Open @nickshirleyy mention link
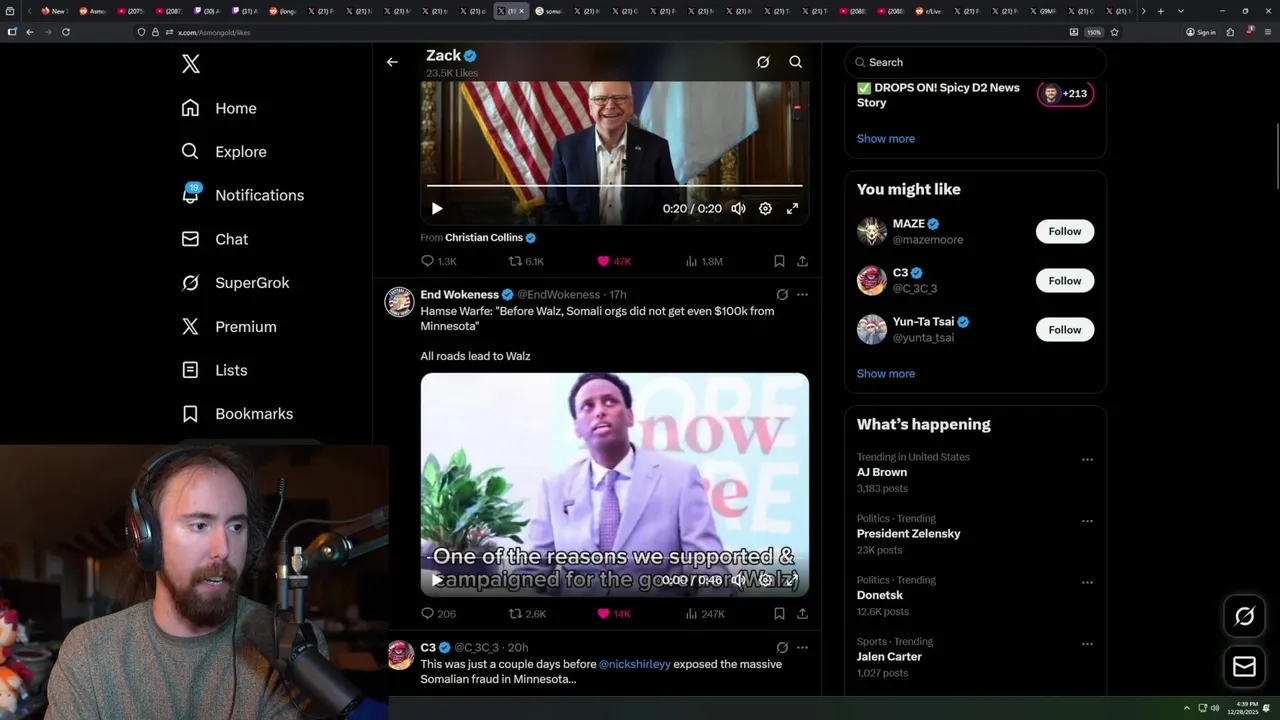This screenshot has height=720, width=1280. (635, 664)
